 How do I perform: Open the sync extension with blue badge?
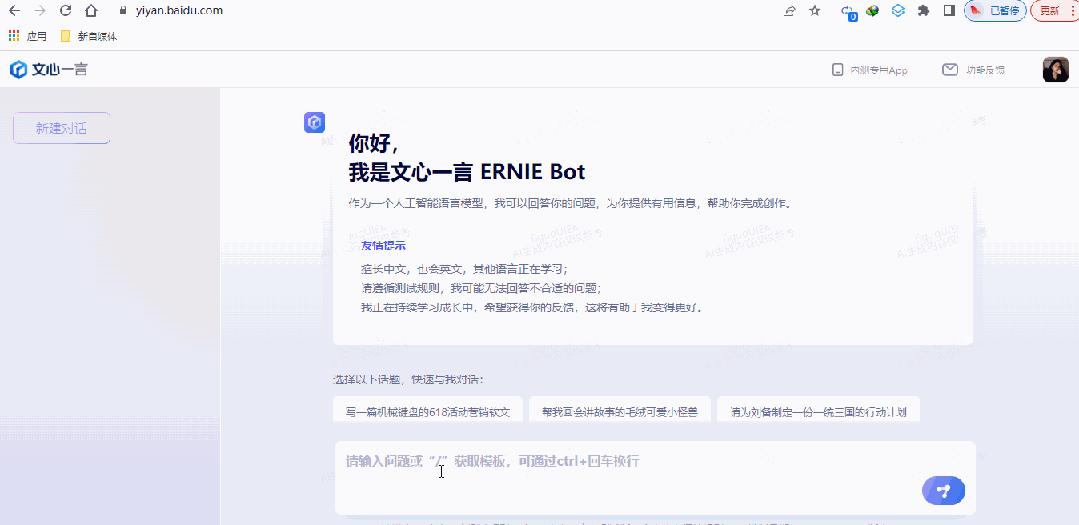pyautogui.click(x=848, y=12)
